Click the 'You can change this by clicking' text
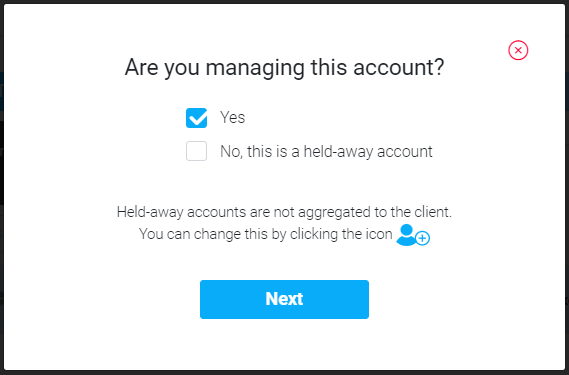The height and width of the screenshot is (375, 569). (x=266, y=234)
